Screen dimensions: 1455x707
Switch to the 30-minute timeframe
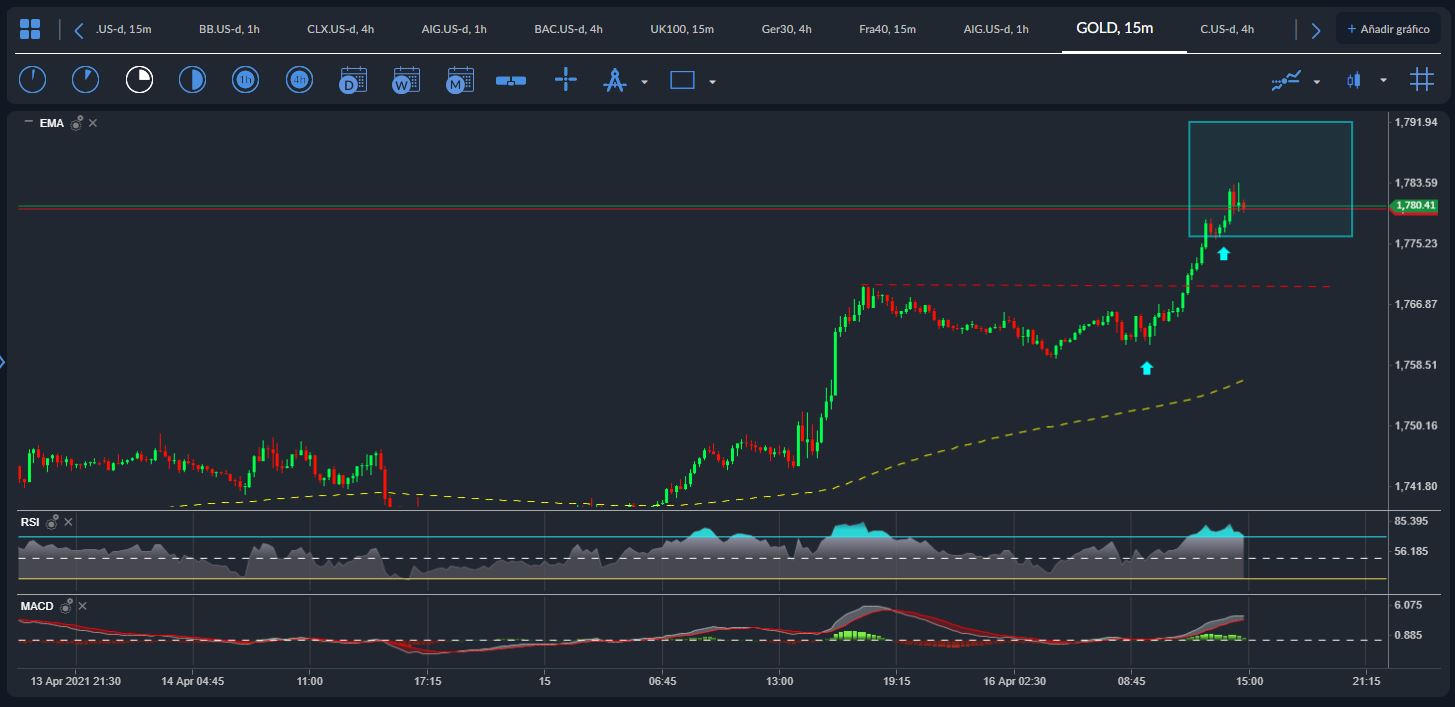(x=192, y=80)
